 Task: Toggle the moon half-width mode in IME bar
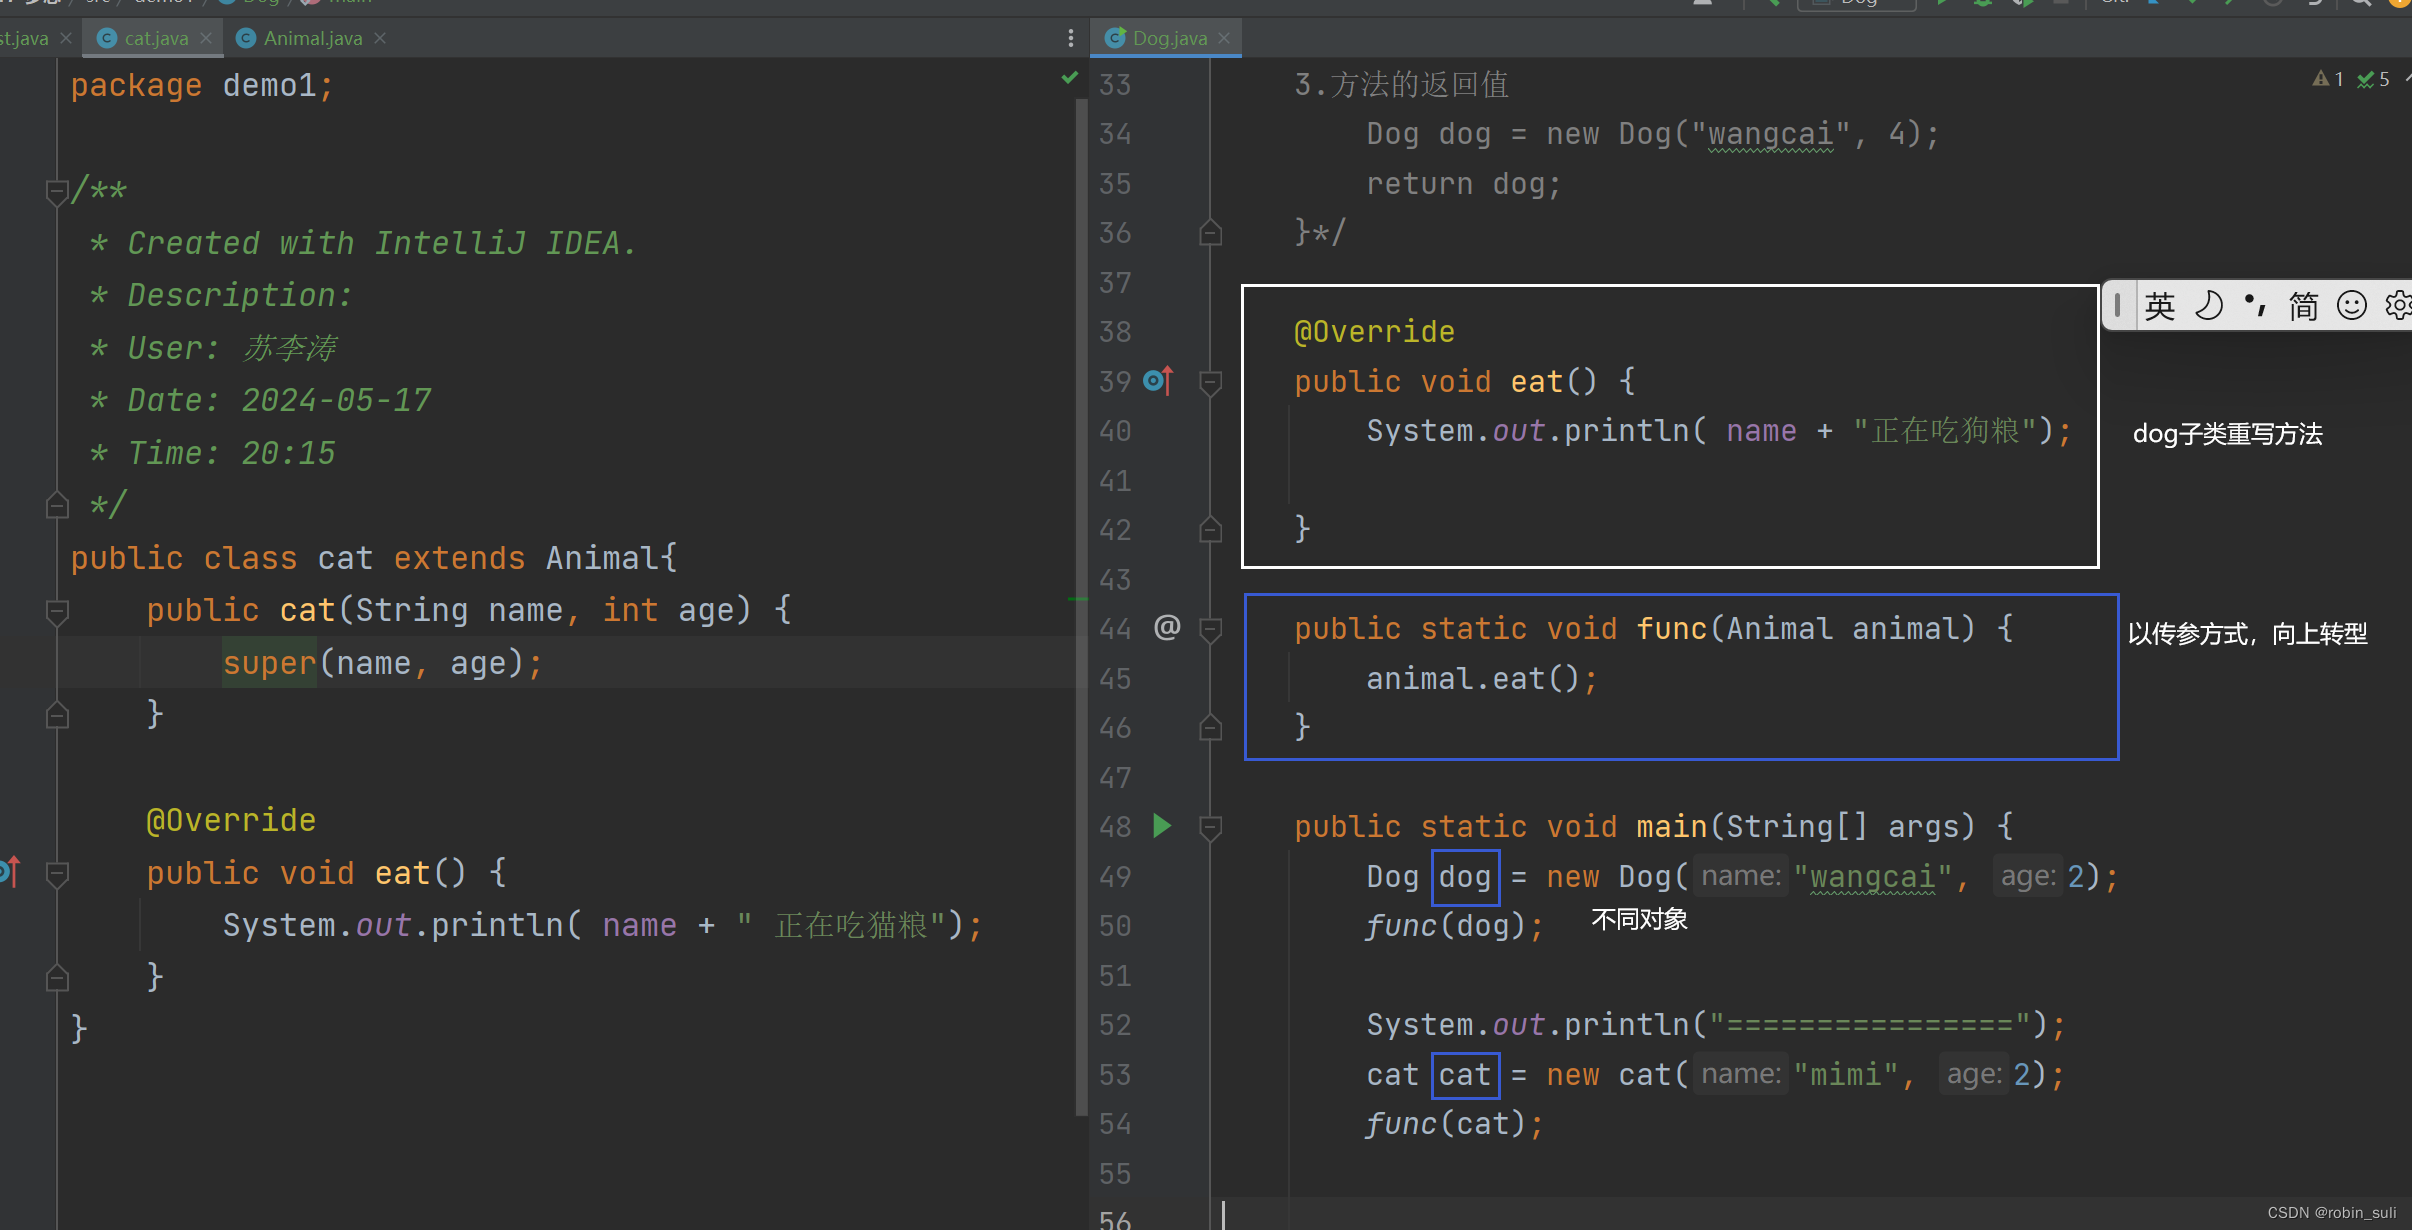(x=2209, y=305)
